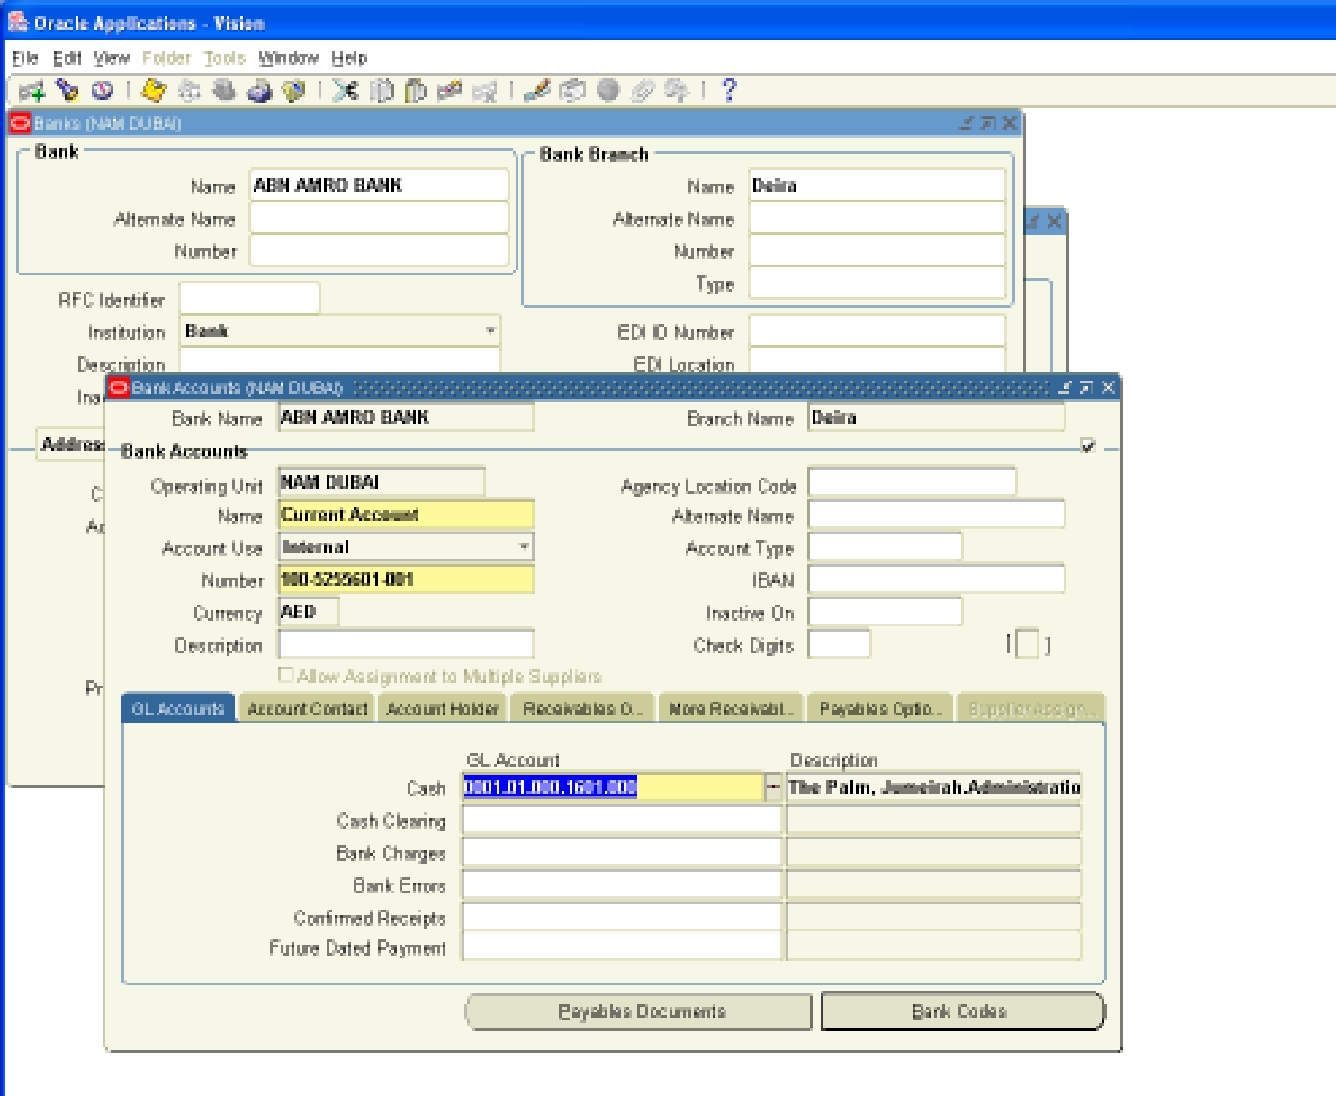Click inside the Cash Clearing field
This screenshot has width=1336, height=1096.
coord(620,820)
